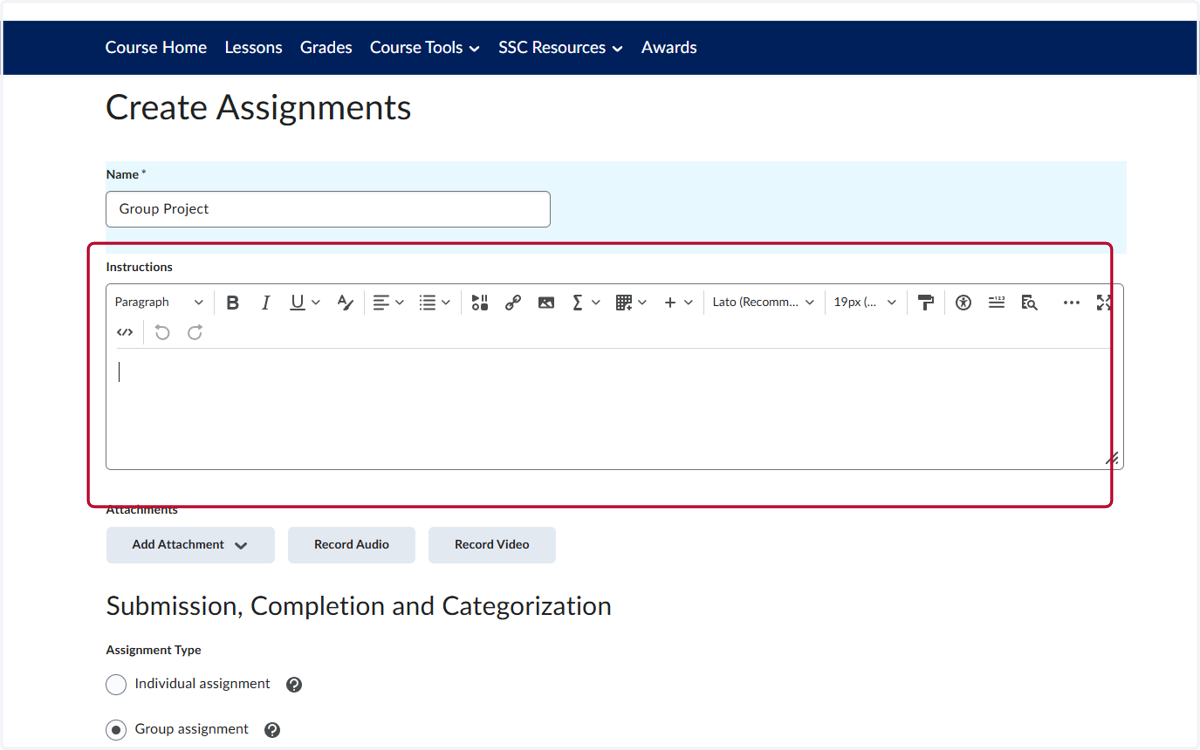
Task: Click the word count icon
Action: click(996, 302)
